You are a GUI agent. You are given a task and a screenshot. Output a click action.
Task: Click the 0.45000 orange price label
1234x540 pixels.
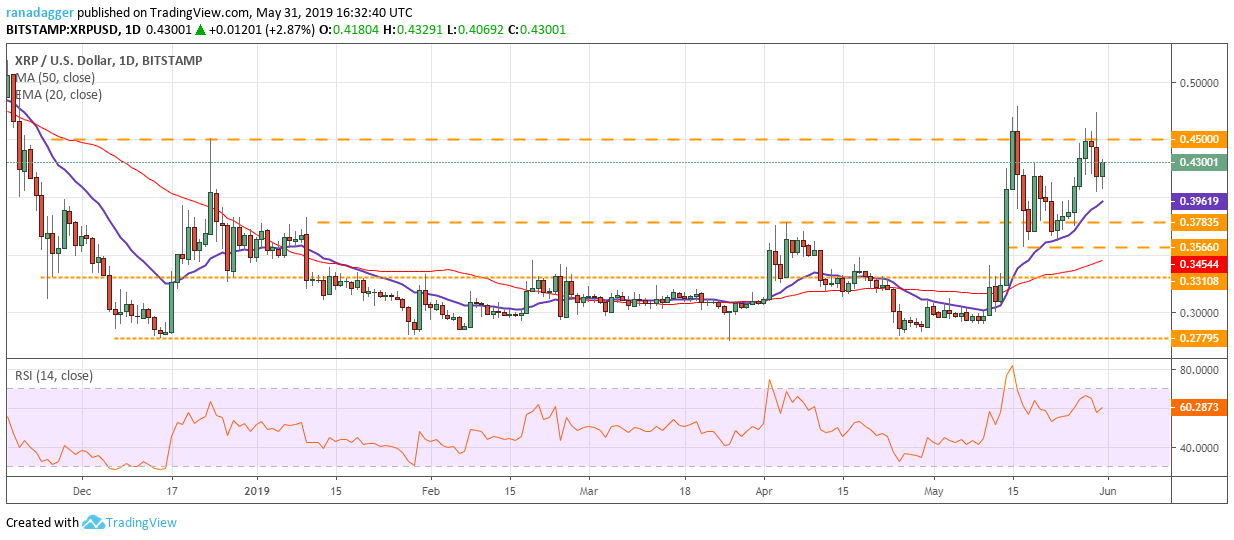coord(1200,139)
